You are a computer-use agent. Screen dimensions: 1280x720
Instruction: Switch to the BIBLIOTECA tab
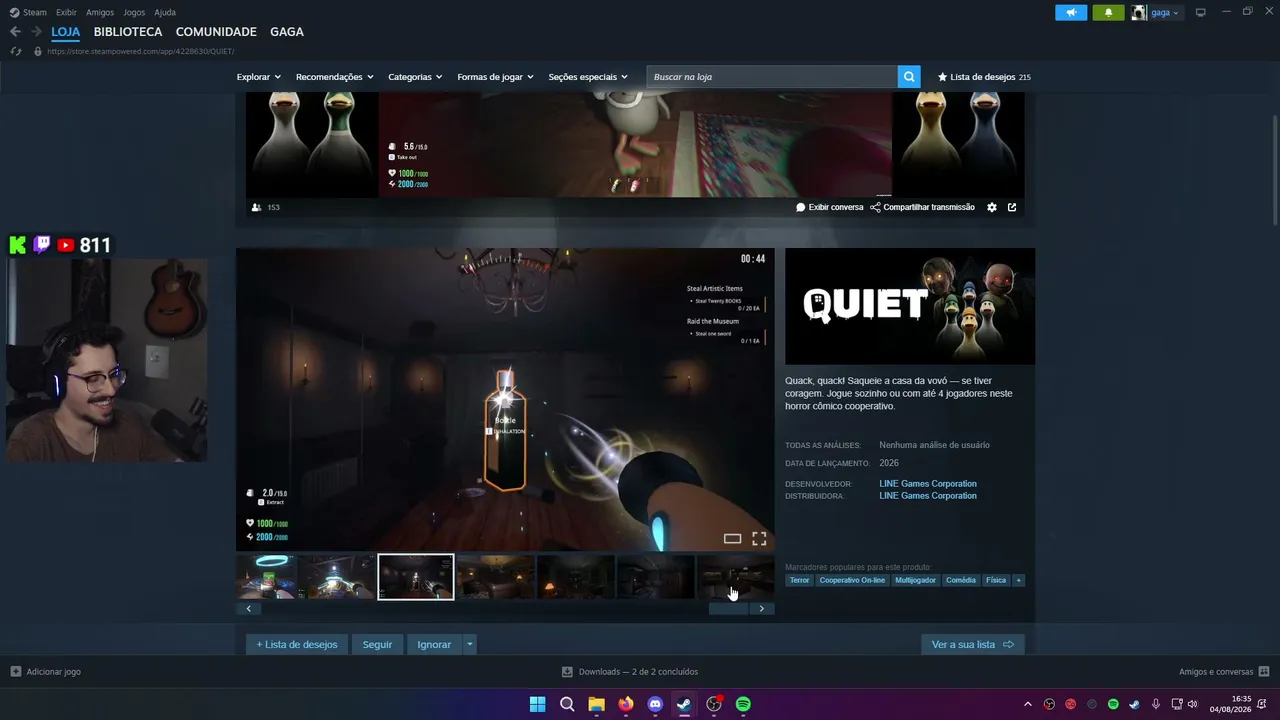[x=128, y=32]
